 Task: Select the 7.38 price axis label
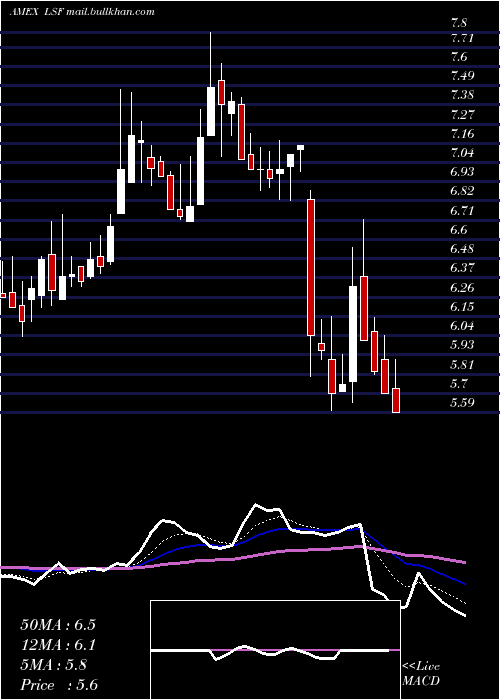click(x=463, y=95)
